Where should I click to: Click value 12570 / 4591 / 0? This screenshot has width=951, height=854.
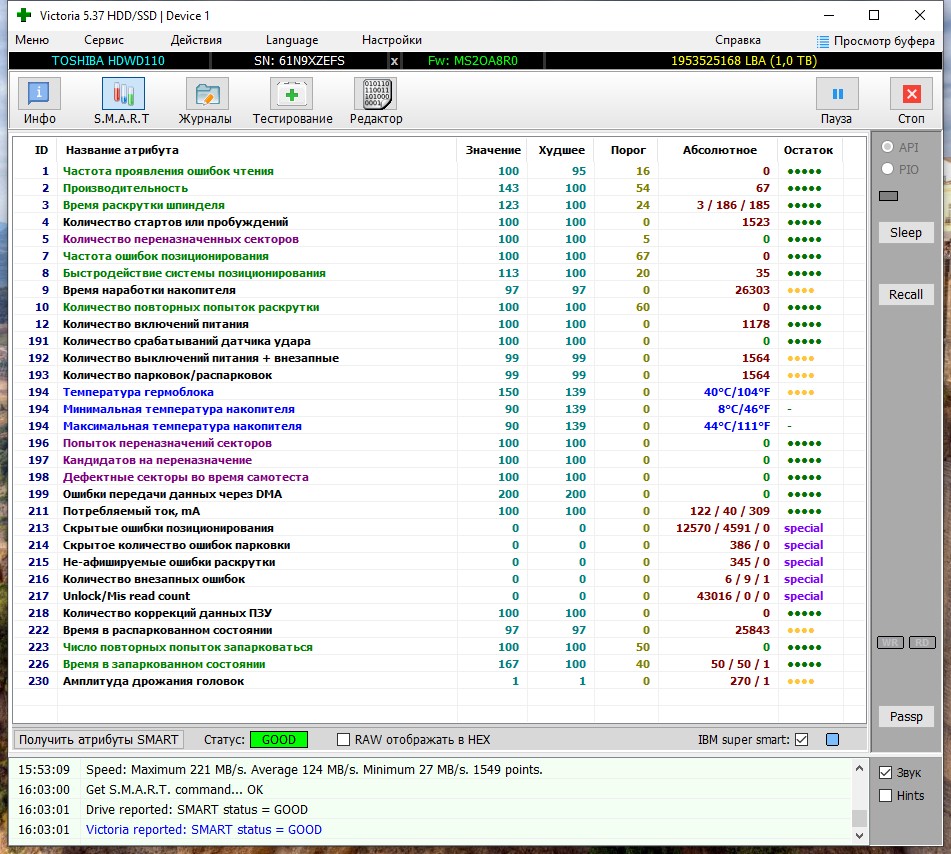coord(722,528)
